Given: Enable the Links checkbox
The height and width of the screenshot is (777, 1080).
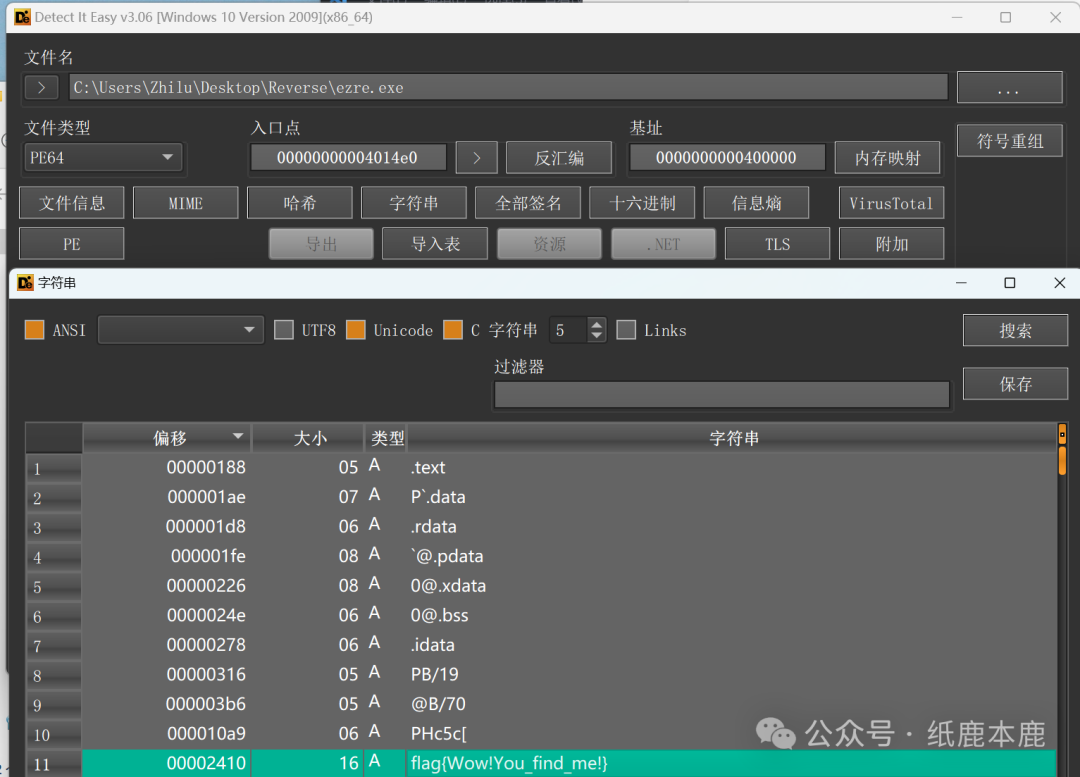Looking at the screenshot, I should [626, 330].
